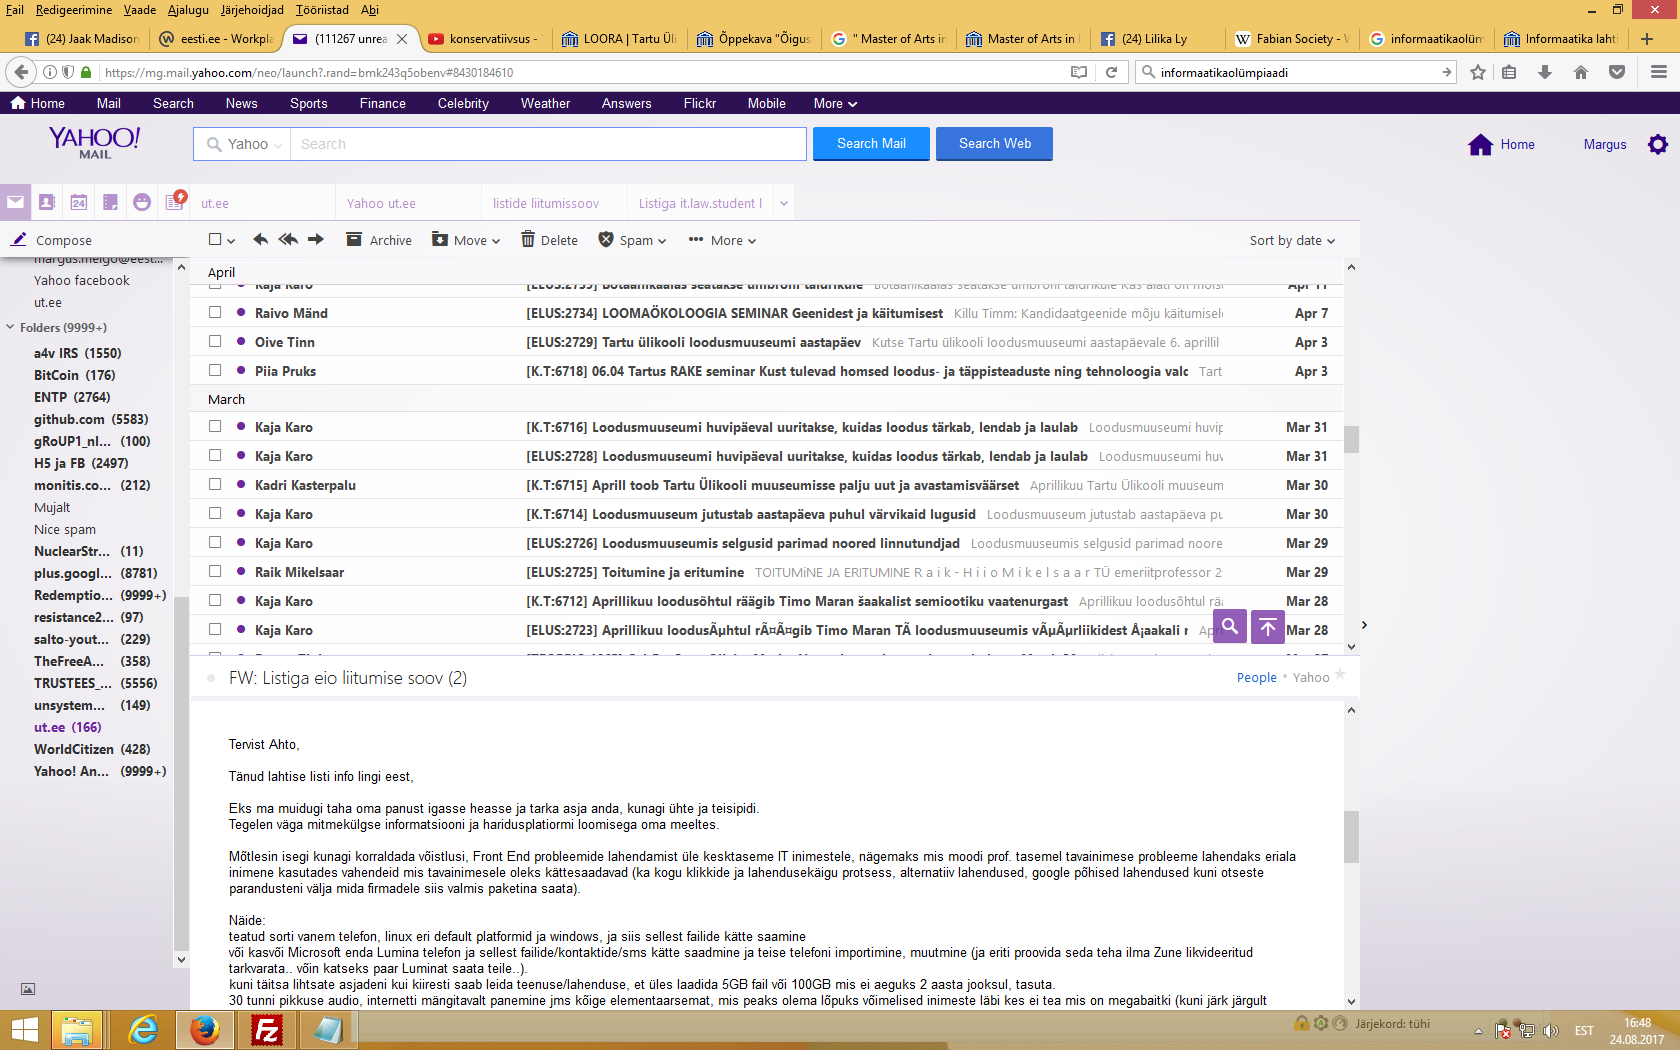Toggle reader view icon in address bar
Screen dimensions: 1680x1050
click(x=1079, y=72)
